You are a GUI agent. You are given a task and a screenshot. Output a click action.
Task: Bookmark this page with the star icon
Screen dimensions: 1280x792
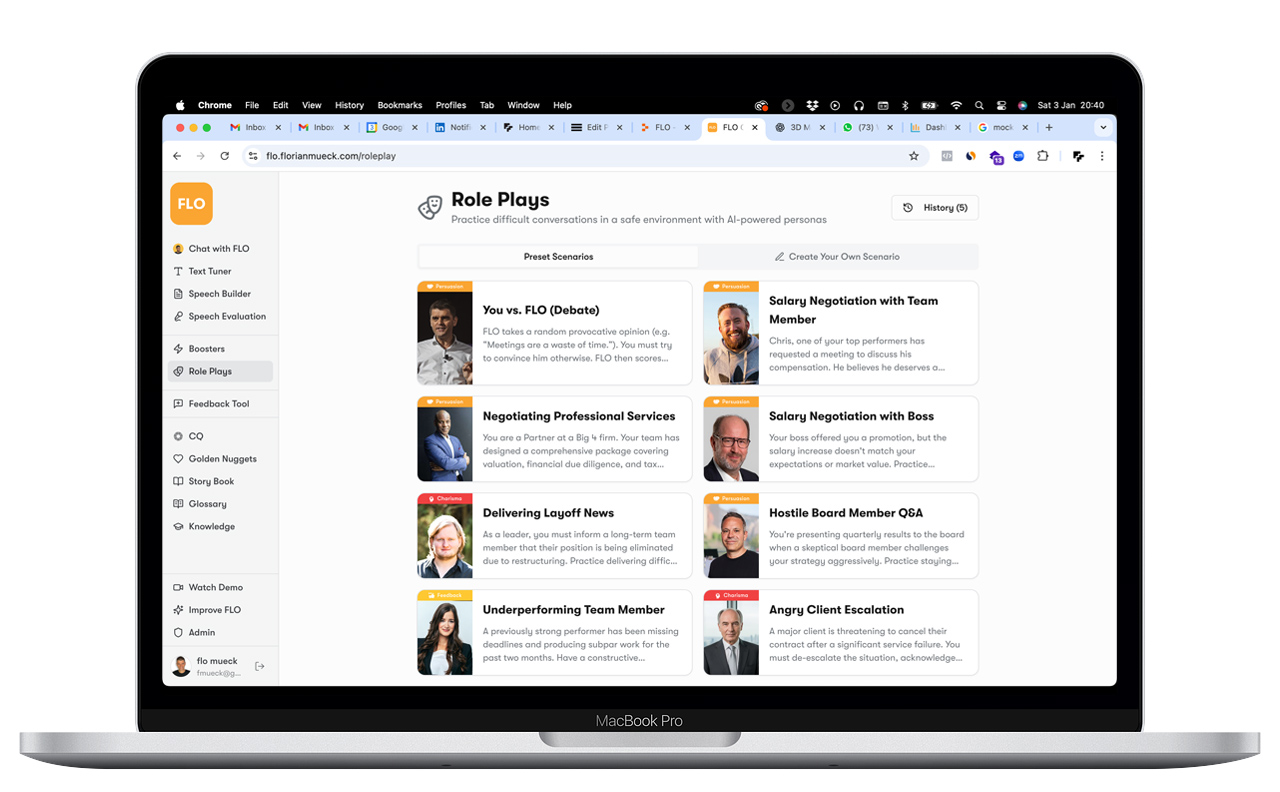[913, 156]
